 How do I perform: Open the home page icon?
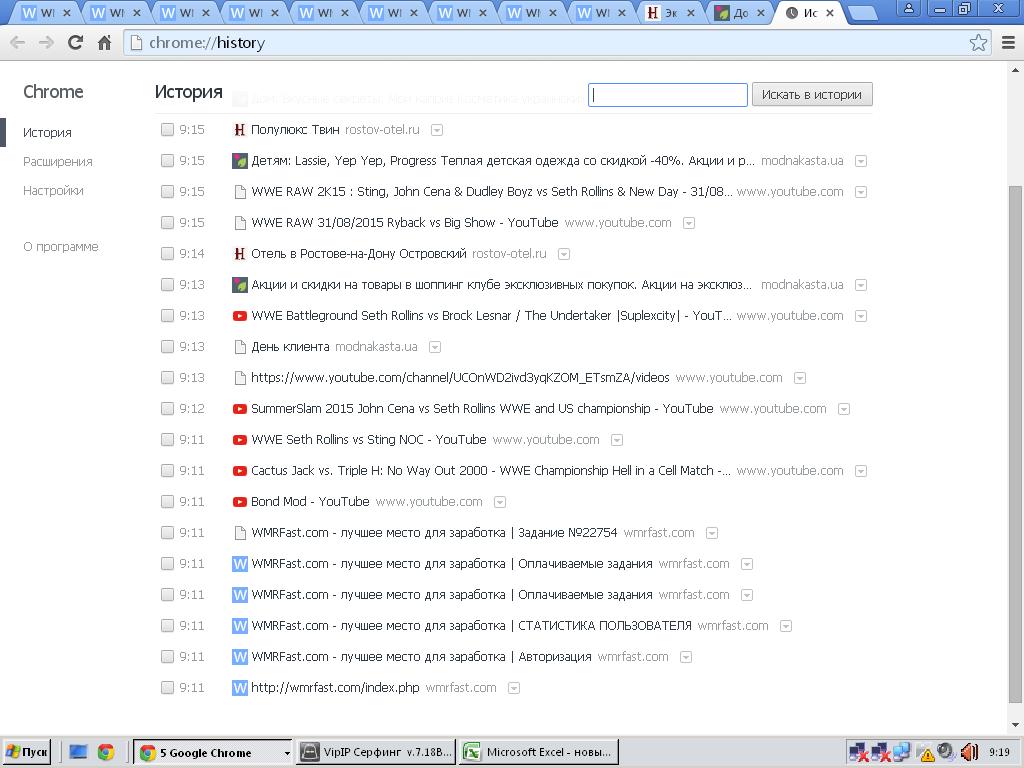click(104, 42)
